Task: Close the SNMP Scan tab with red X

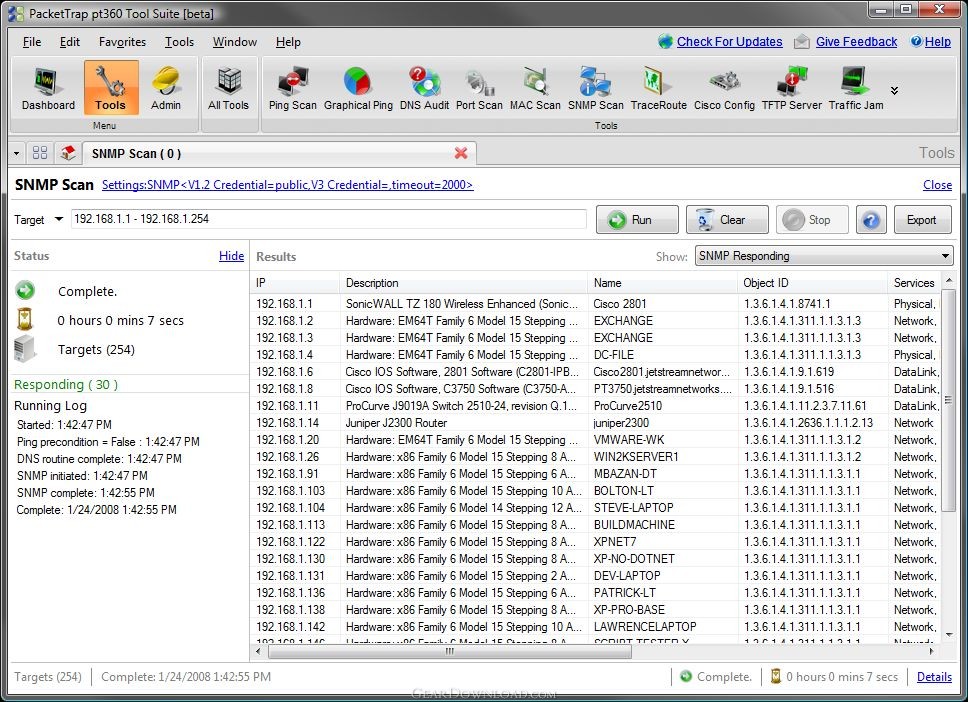Action: coord(461,153)
